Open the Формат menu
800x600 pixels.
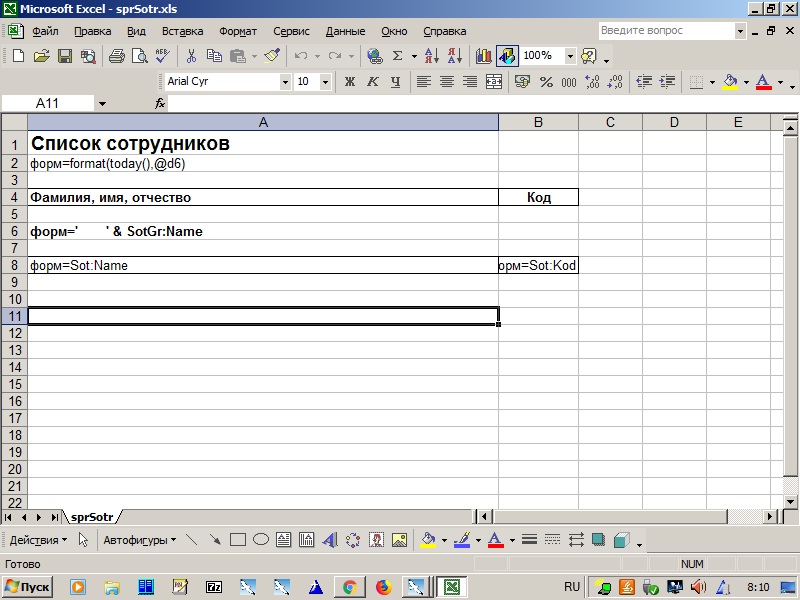(238, 31)
